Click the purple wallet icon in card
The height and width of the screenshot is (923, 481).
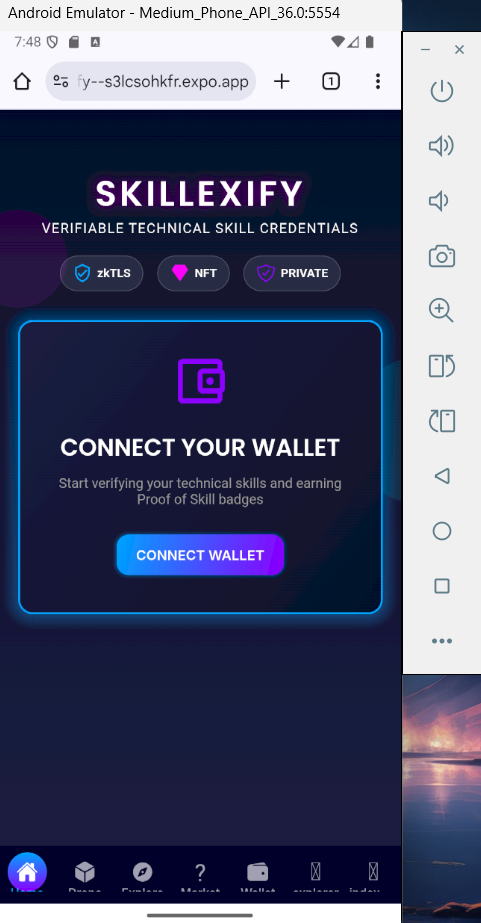[x=201, y=381]
